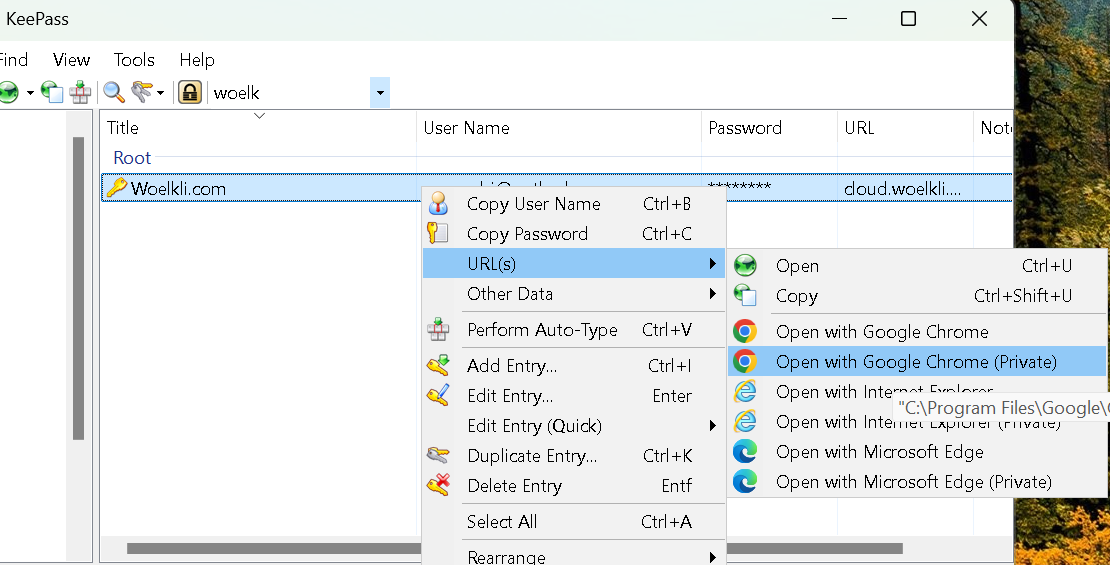Click the Edge icon beside Open with Microsoft Edge
Viewport: 1110px width, 565px height.
point(745,452)
